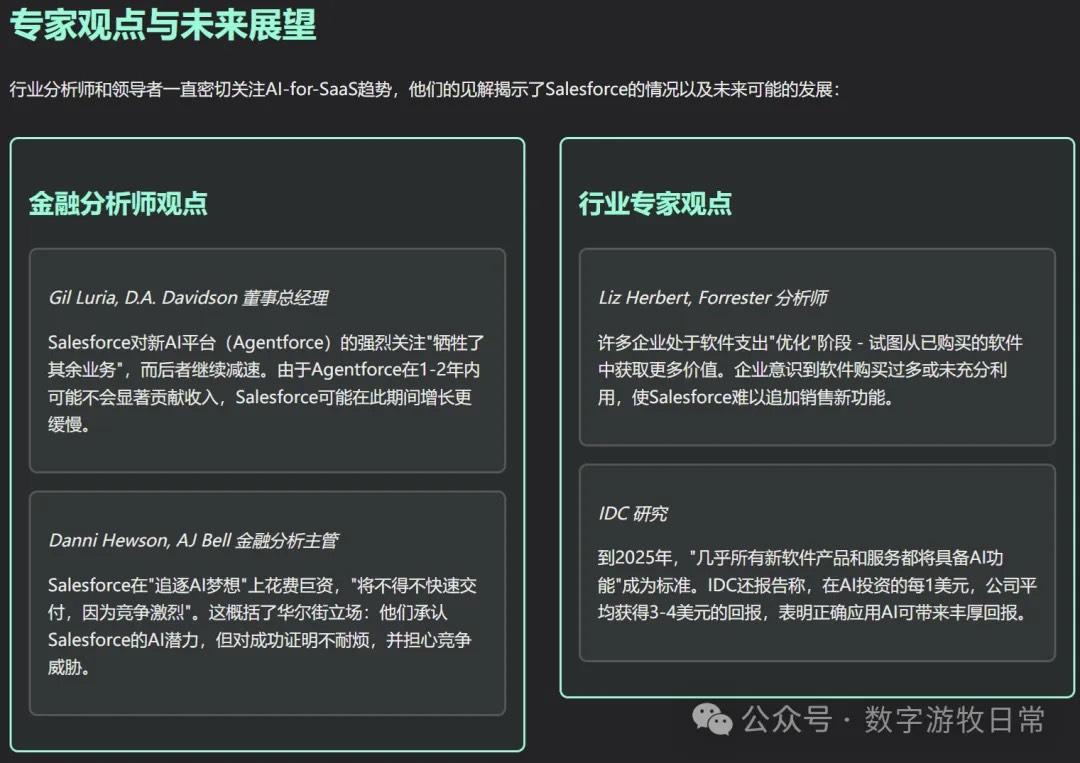Click the 金融分析师观点 panel heading
Viewport: 1080px width, 763px height.
pyautogui.click(x=118, y=203)
